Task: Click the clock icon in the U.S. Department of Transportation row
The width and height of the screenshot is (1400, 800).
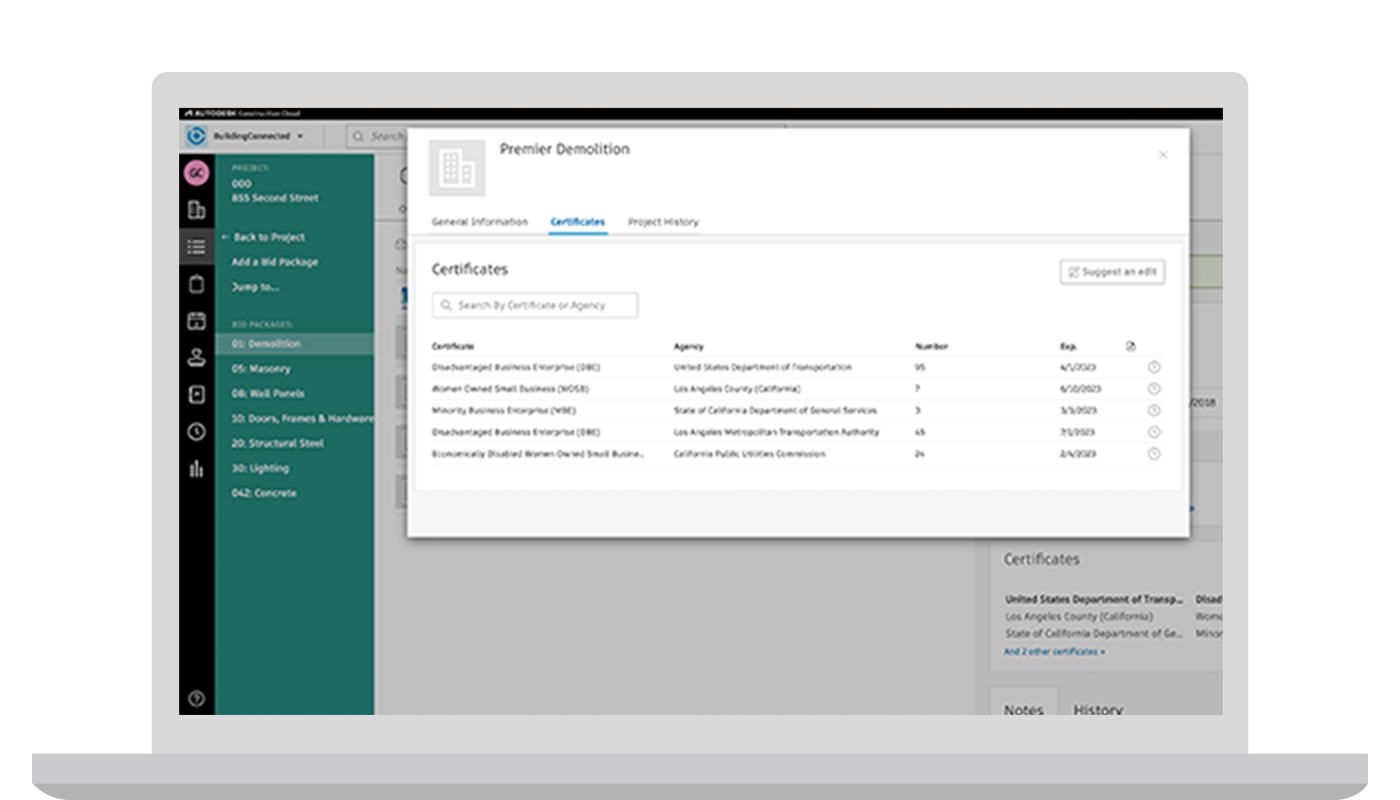Action: (x=1153, y=367)
